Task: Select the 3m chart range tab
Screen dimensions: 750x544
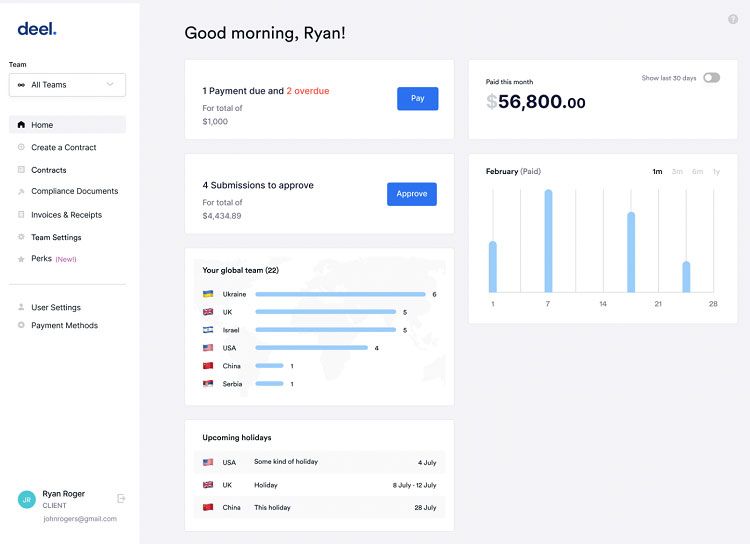Action: (x=677, y=171)
